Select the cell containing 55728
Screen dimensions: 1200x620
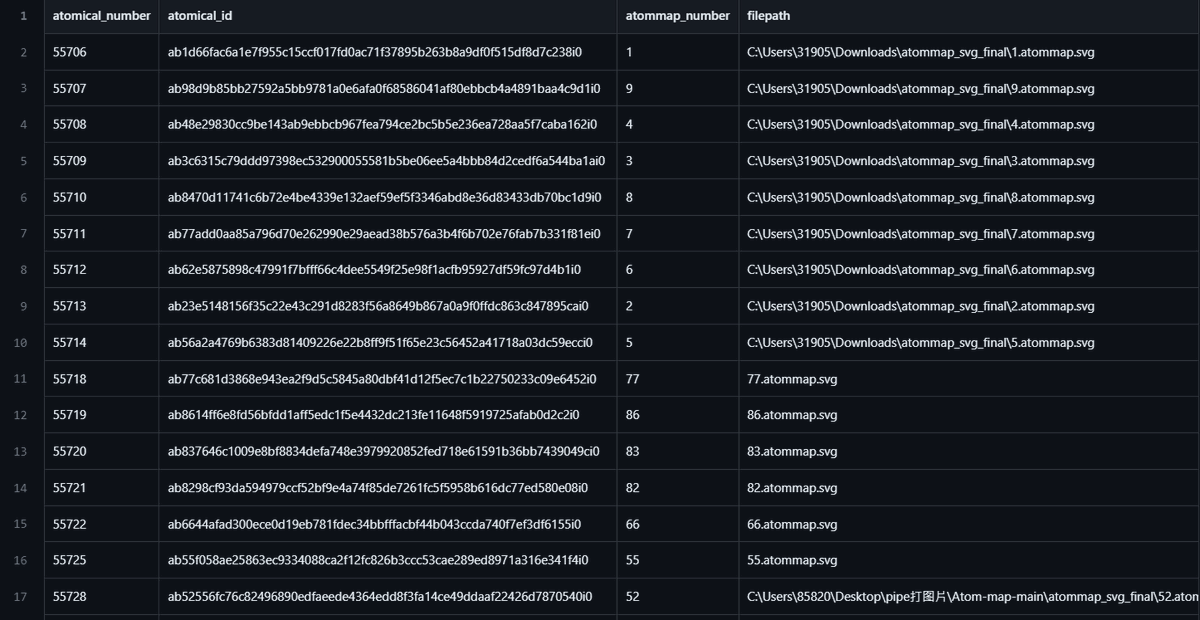[101, 597]
